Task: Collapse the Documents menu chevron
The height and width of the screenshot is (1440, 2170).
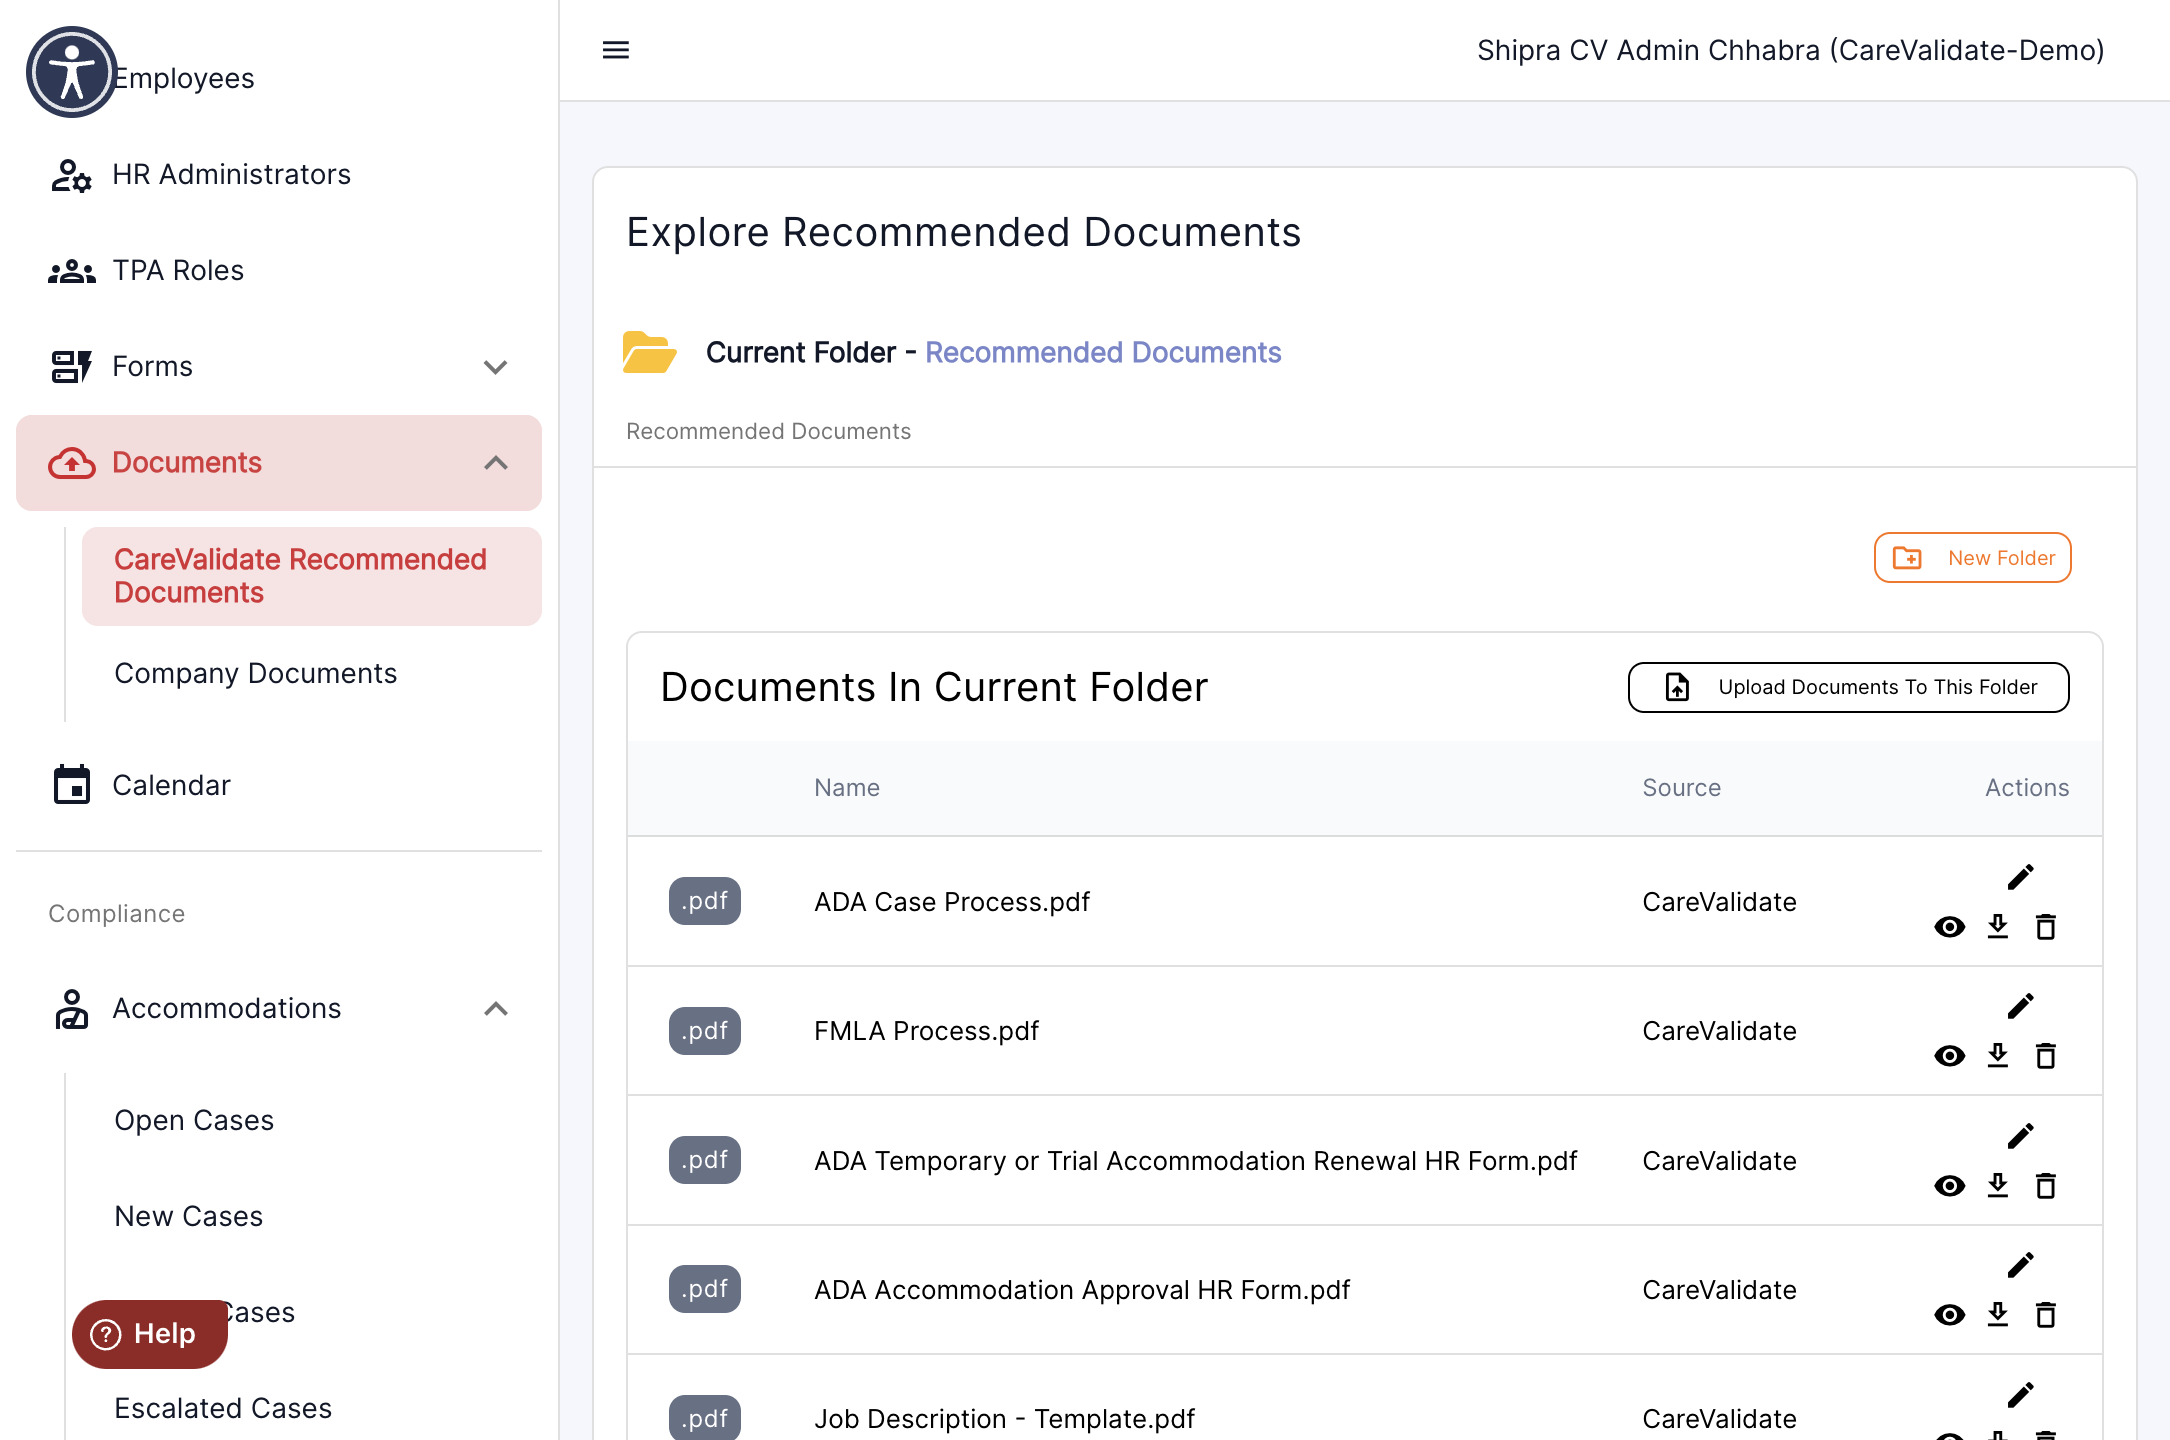Action: click(495, 463)
